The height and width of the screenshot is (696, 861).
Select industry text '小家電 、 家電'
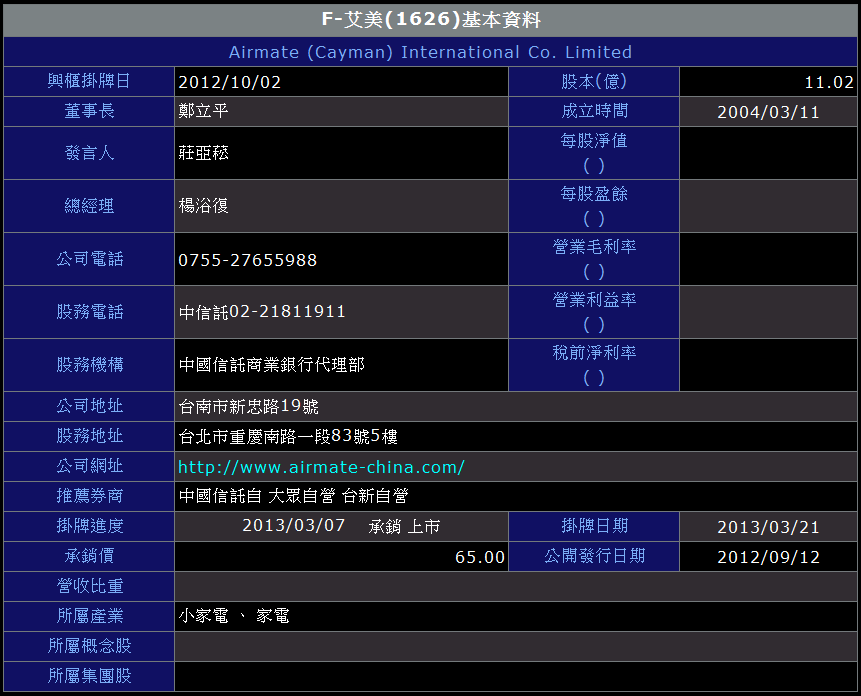click(234, 616)
